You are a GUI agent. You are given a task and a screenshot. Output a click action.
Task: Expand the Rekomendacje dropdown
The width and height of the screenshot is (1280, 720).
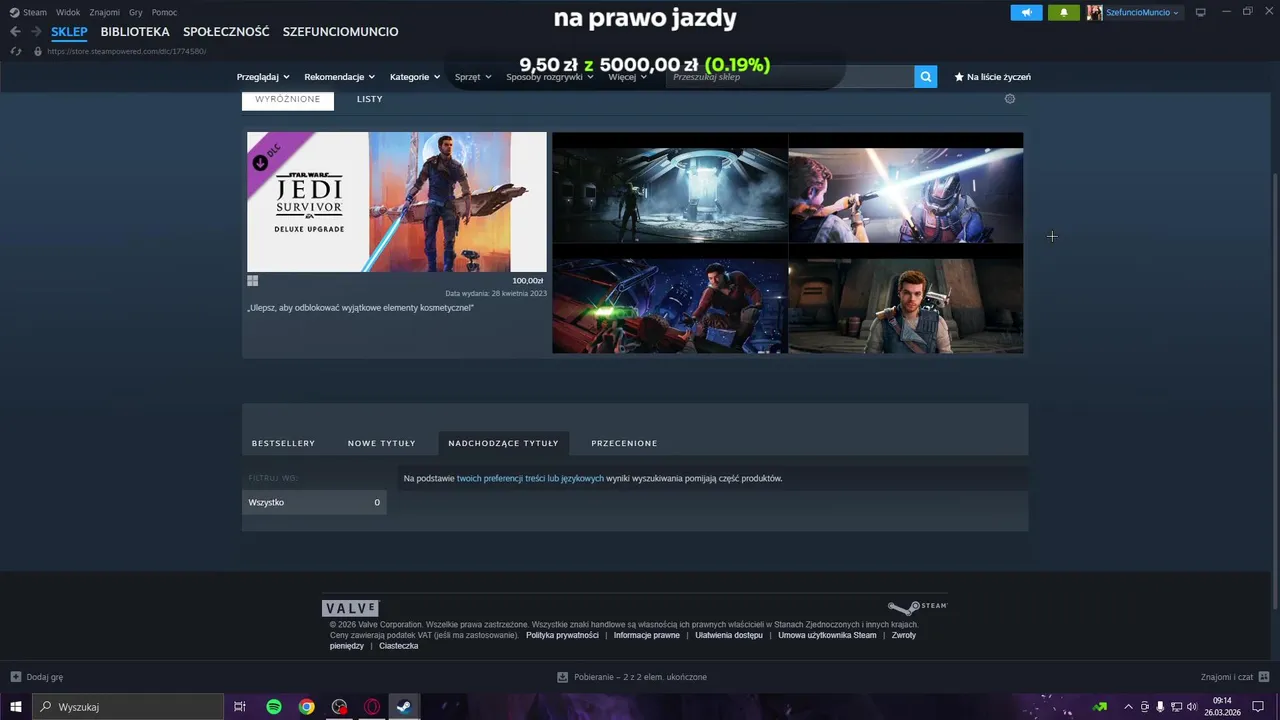click(x=340, y=77)
